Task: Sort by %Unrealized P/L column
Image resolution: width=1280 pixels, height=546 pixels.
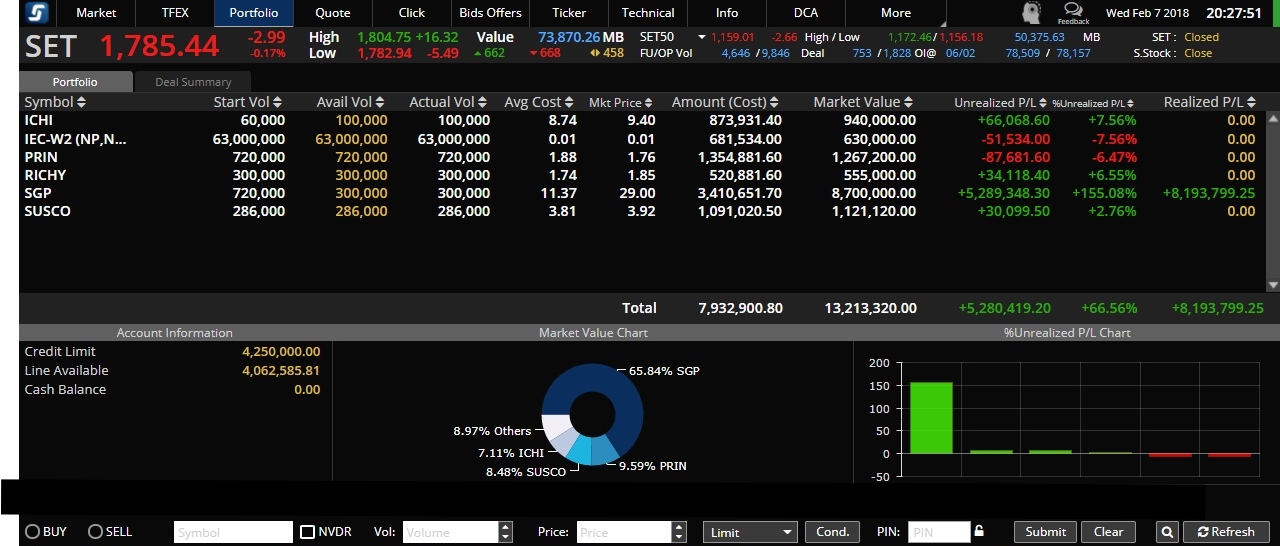Action: (x=1131, y=103)
